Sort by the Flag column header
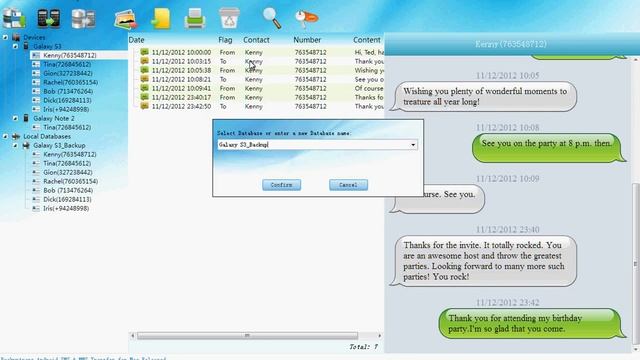Screen dimensions: 640x360 [x=225, y=40]
